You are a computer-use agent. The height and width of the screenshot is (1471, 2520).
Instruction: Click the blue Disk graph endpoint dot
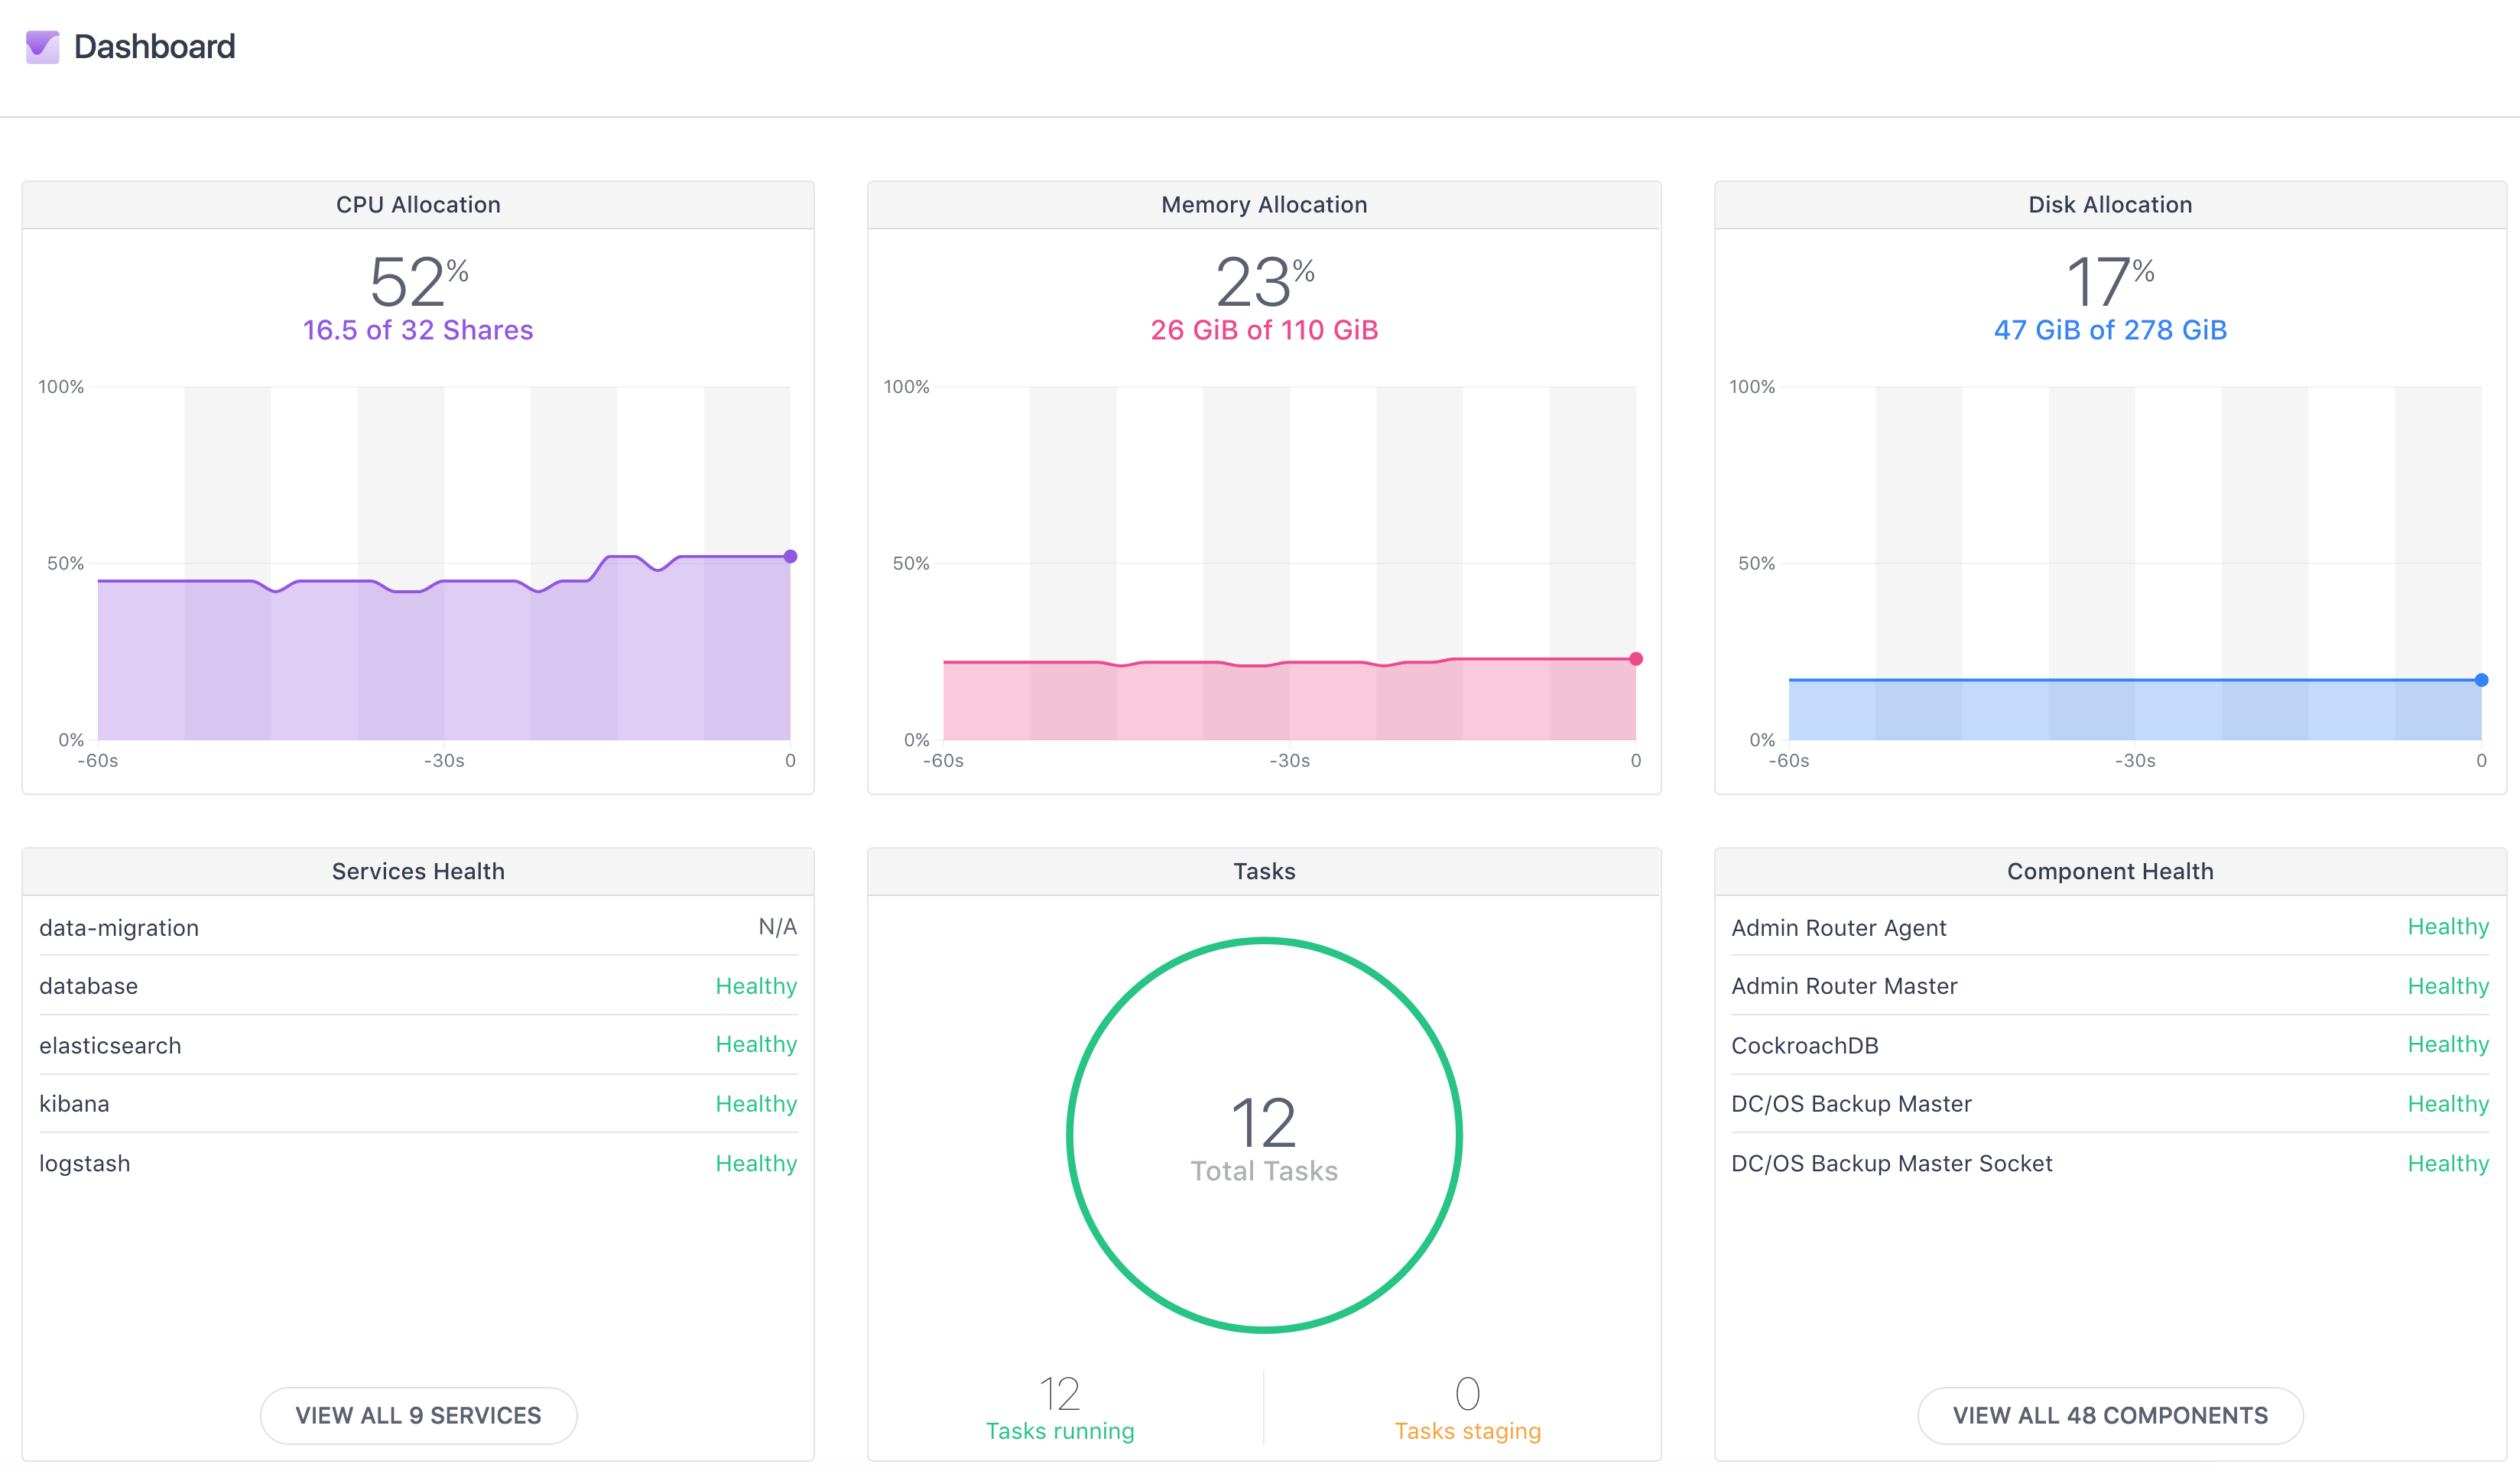(x=2481, y=680)
